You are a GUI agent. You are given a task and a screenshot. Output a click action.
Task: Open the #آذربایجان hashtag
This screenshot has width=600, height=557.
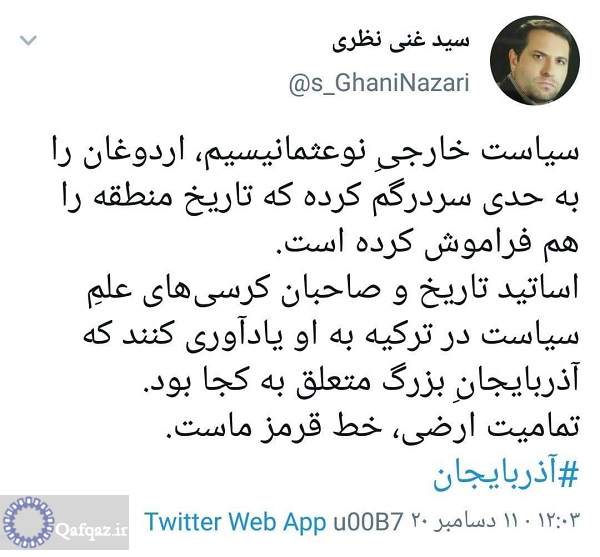pos(505,476)
